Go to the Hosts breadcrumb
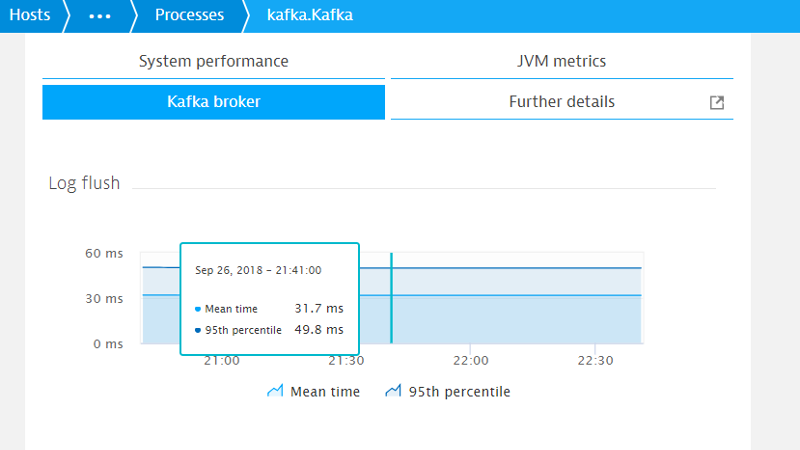 (x=29, y=16)
